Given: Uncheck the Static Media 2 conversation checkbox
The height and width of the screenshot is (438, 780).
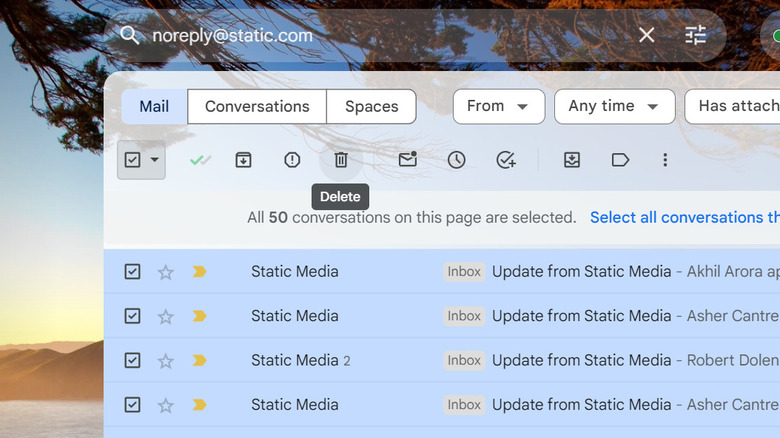Looking at the screenshot, I should point(132,360).
